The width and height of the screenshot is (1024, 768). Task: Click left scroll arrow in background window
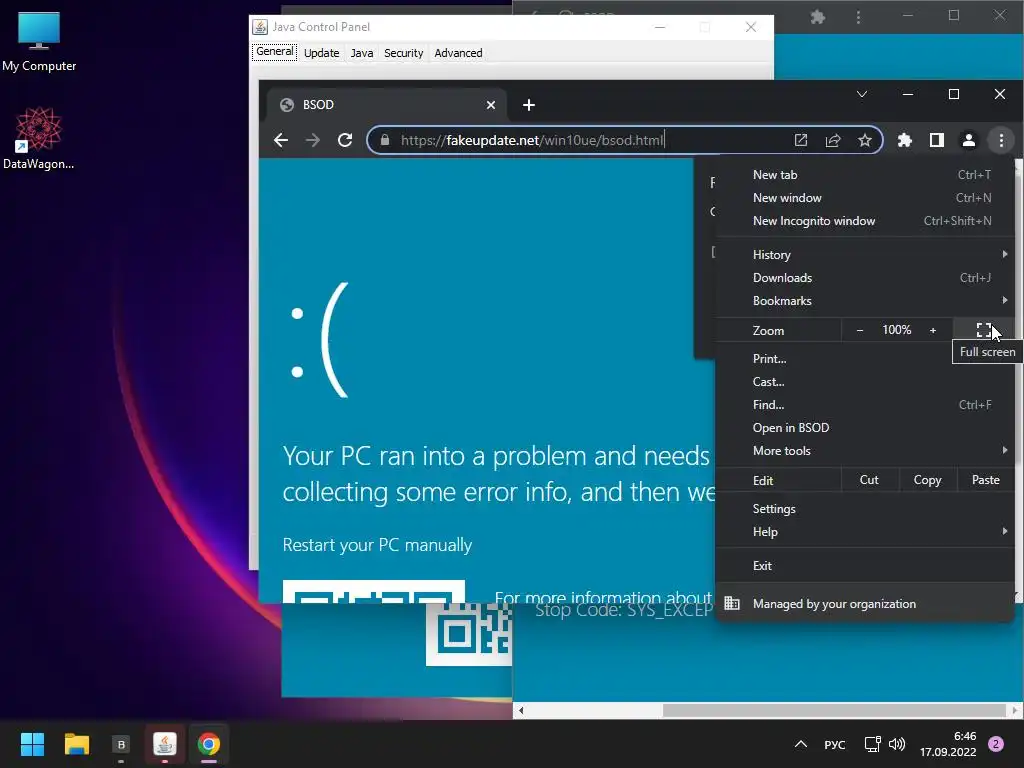(x=521, y=710)
